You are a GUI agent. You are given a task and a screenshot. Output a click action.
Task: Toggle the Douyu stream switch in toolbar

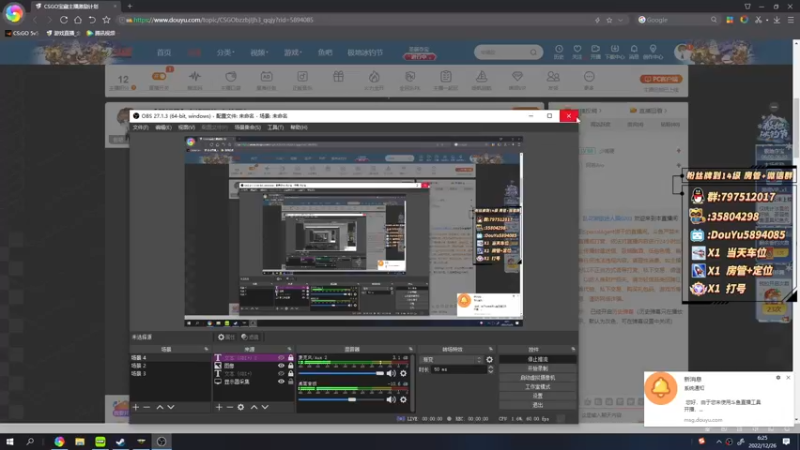click(159, 76)
